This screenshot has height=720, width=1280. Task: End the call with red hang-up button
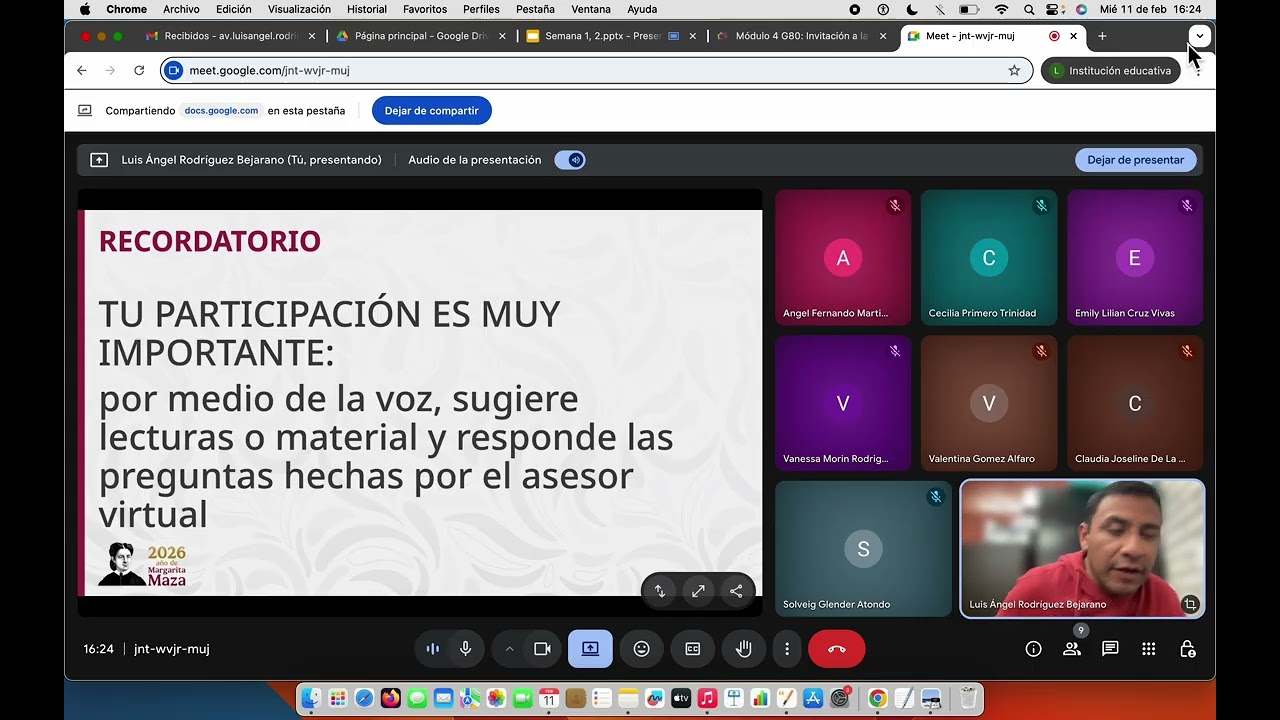pyautogui.click(x=837, y=649)
